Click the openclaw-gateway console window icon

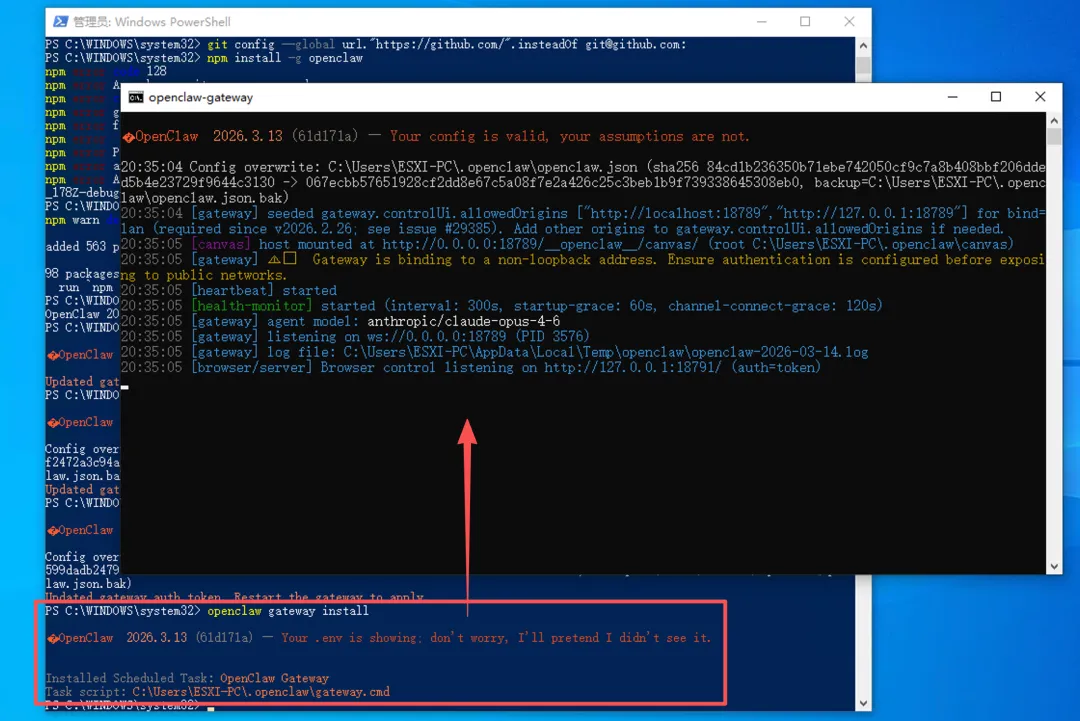coord(136,97)
